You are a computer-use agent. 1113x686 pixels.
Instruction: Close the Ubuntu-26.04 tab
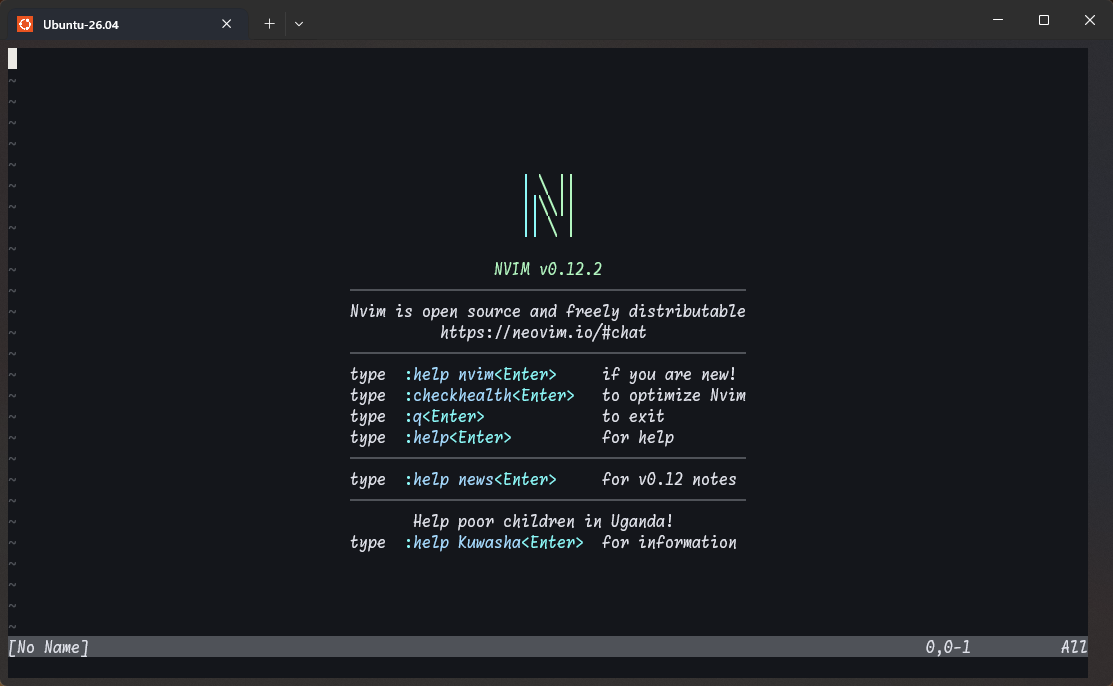[x=226, y=24]
